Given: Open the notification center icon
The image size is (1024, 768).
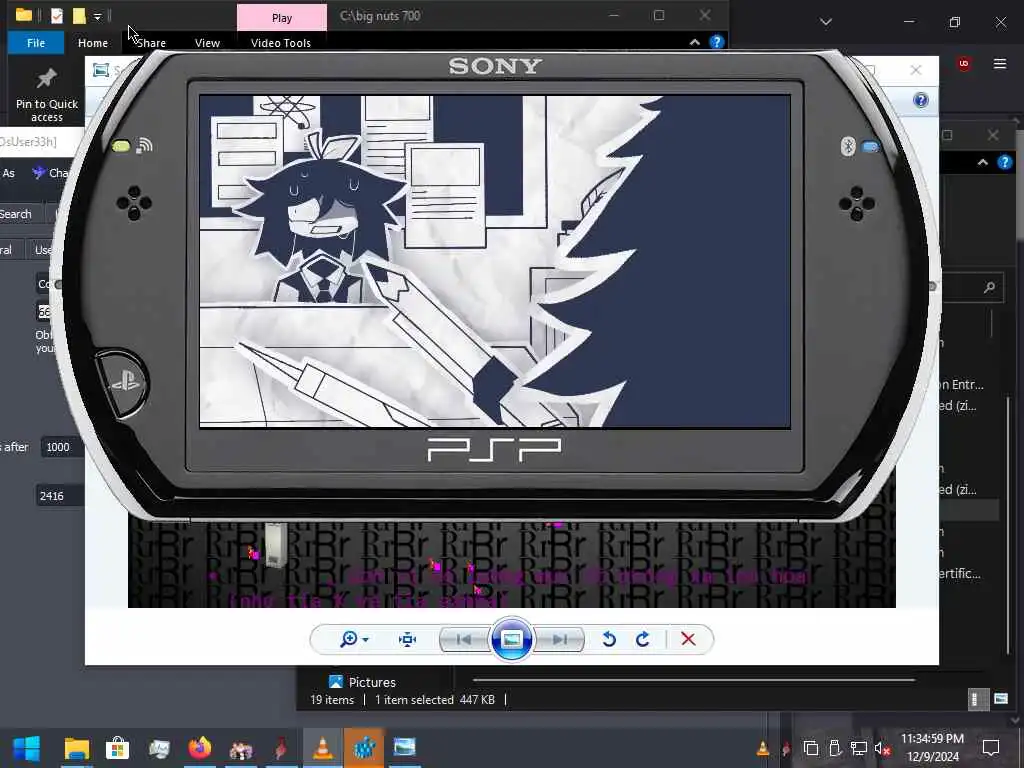Looking at the screenshot, I should point(991,748).
